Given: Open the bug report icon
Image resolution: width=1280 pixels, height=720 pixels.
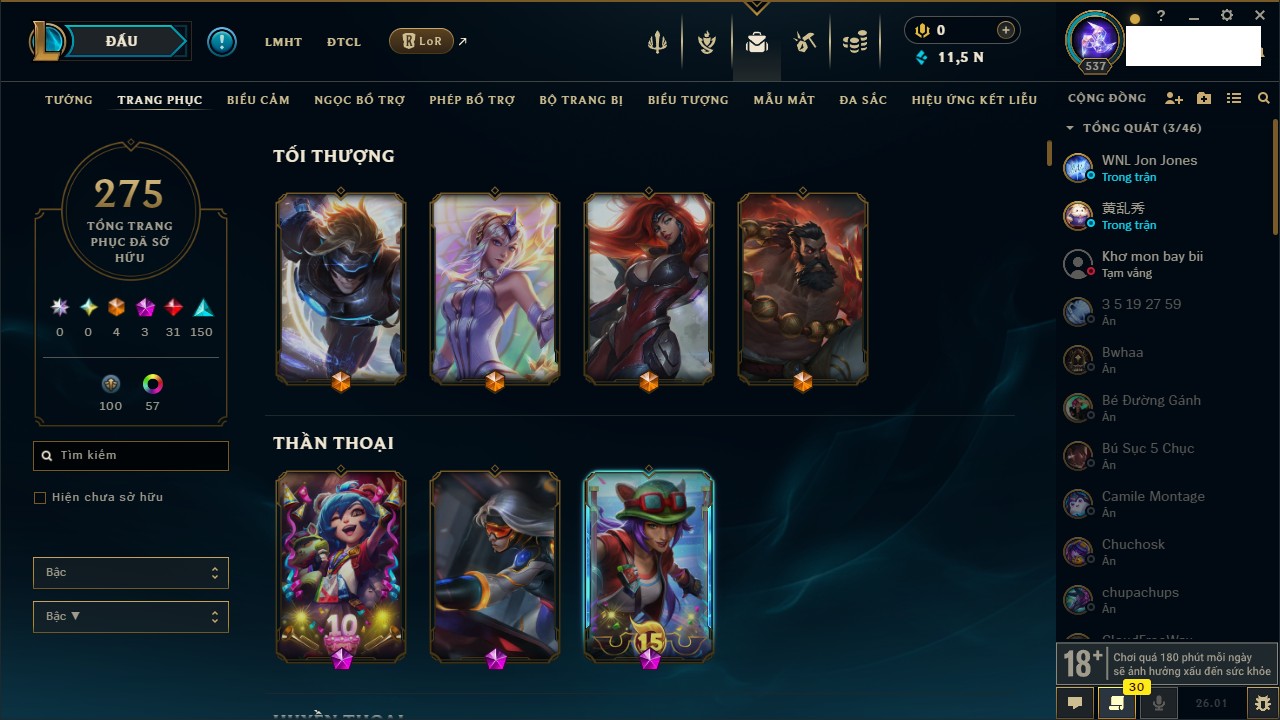Looking at the screenshot, I should tap(1263, 703).
